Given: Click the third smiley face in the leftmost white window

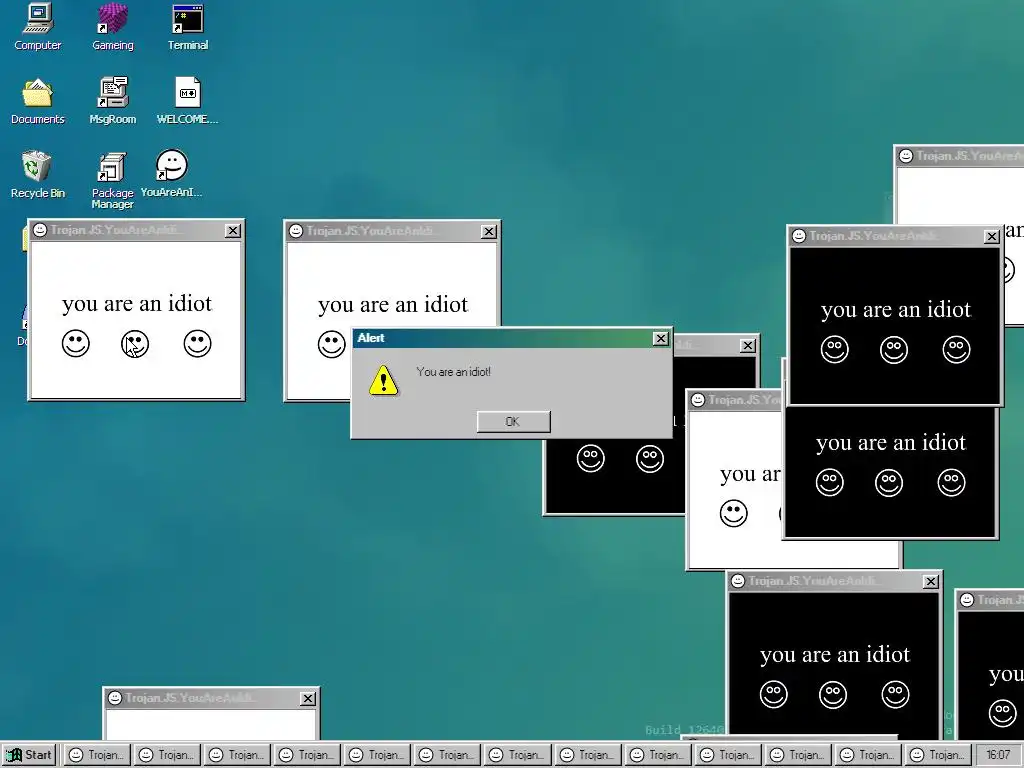Looking at the screenshot, I should click(197, 344).
